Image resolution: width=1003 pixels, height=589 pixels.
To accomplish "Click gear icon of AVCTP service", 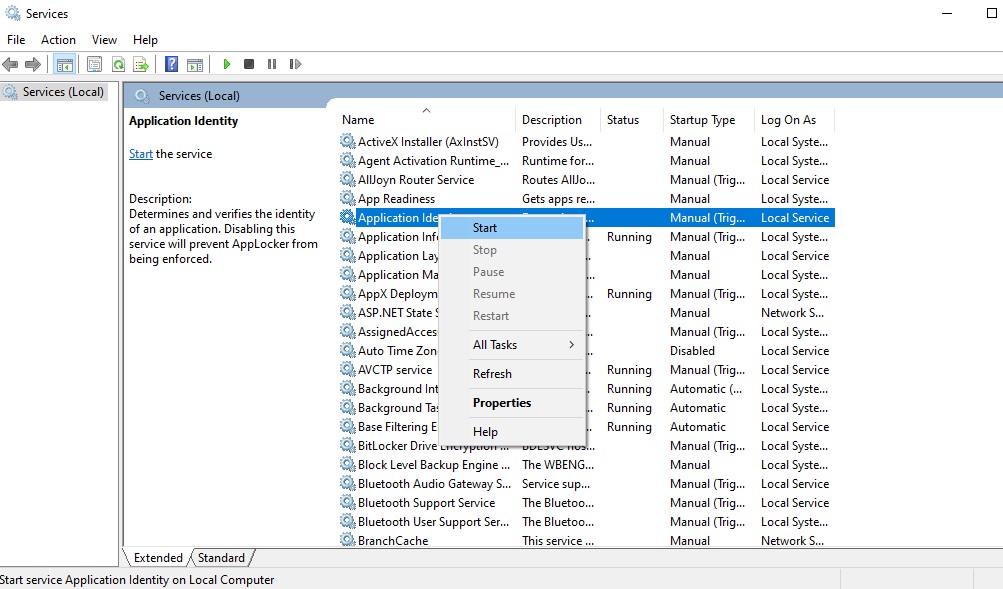I will coord(347,369).
